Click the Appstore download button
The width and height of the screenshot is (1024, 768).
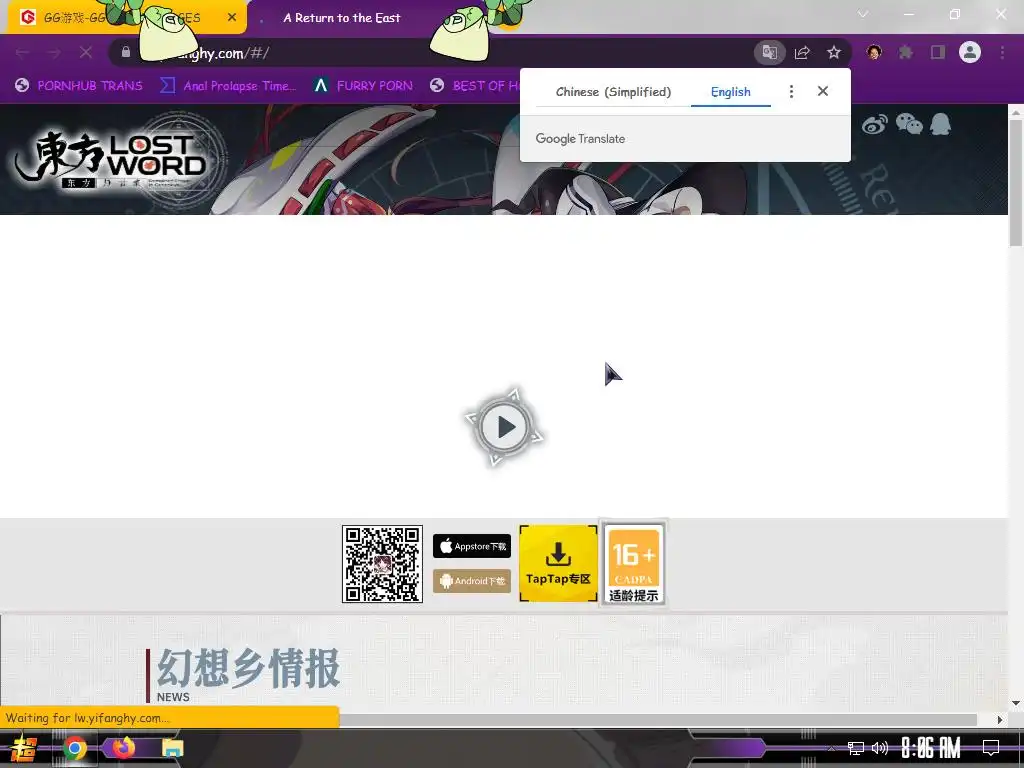(472, 546)
